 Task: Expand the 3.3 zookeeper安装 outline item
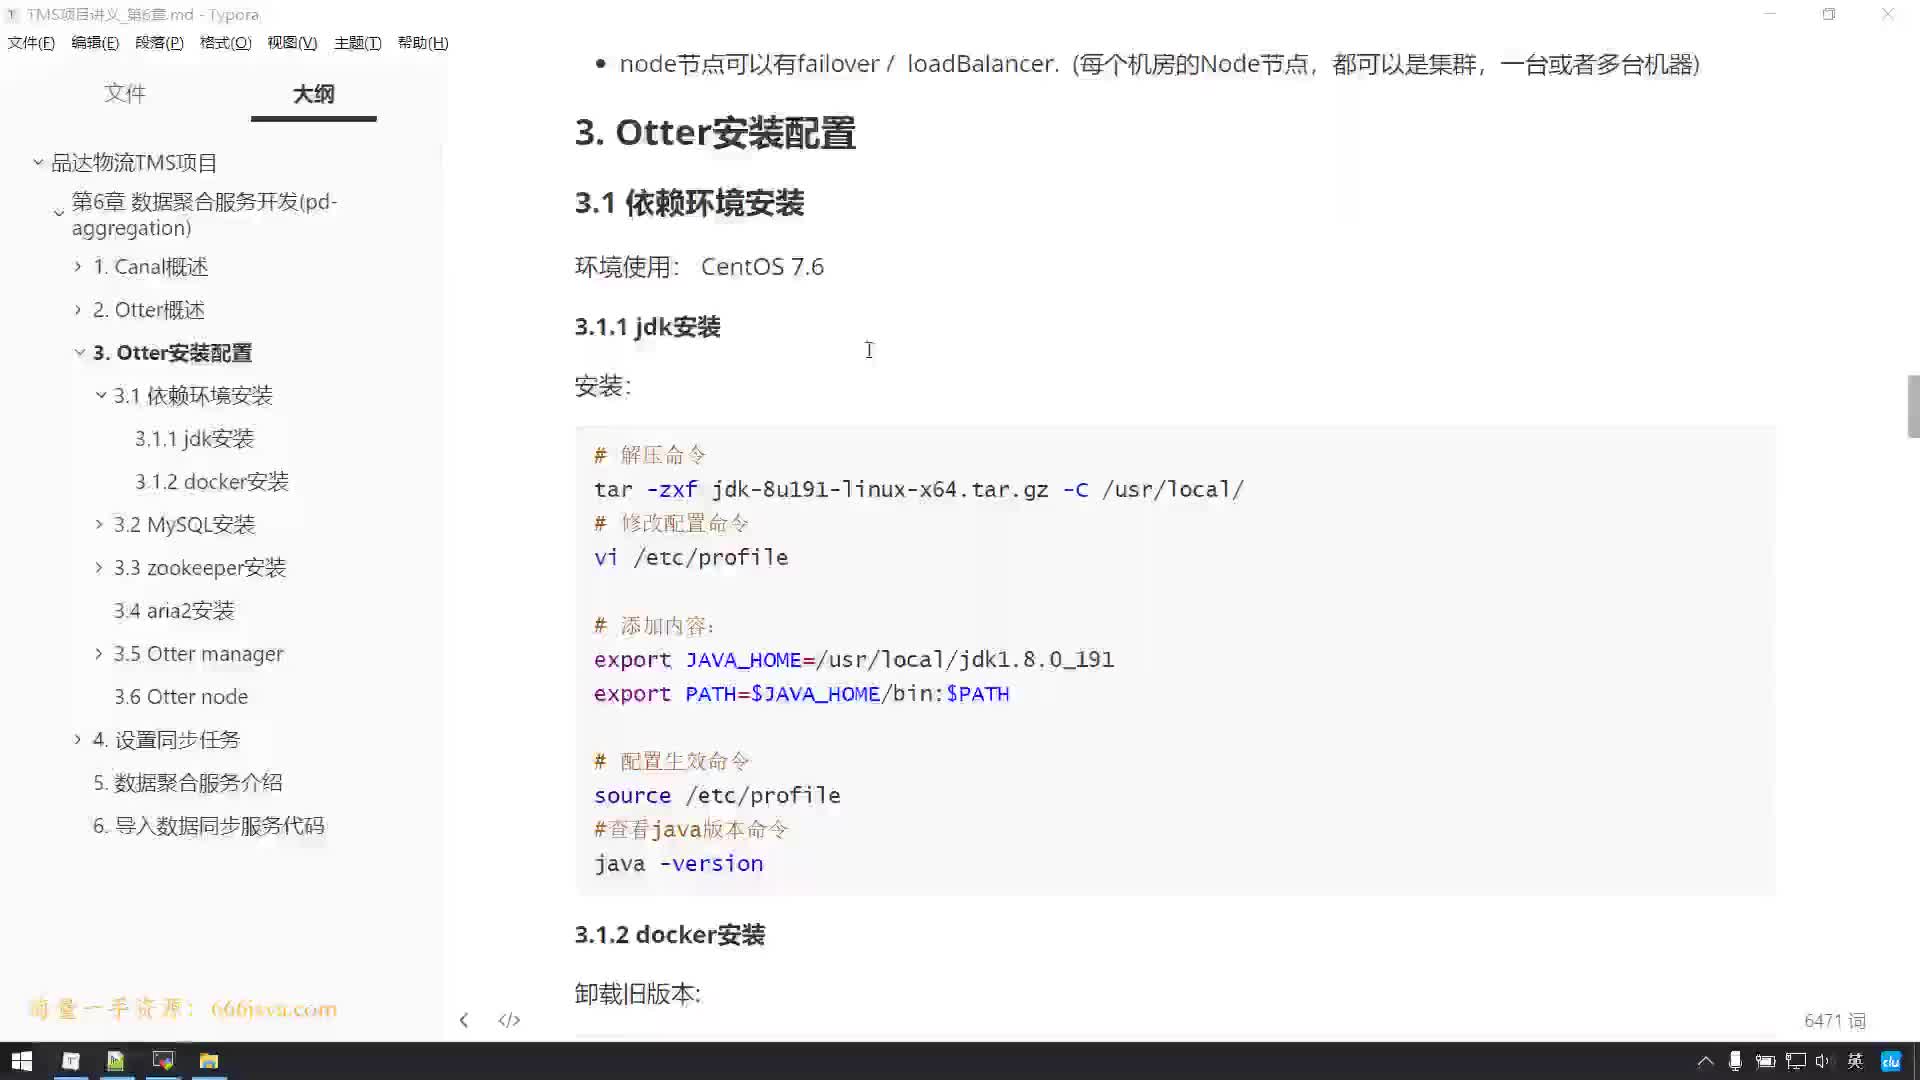pyautogui.click(x=99, y=567)
